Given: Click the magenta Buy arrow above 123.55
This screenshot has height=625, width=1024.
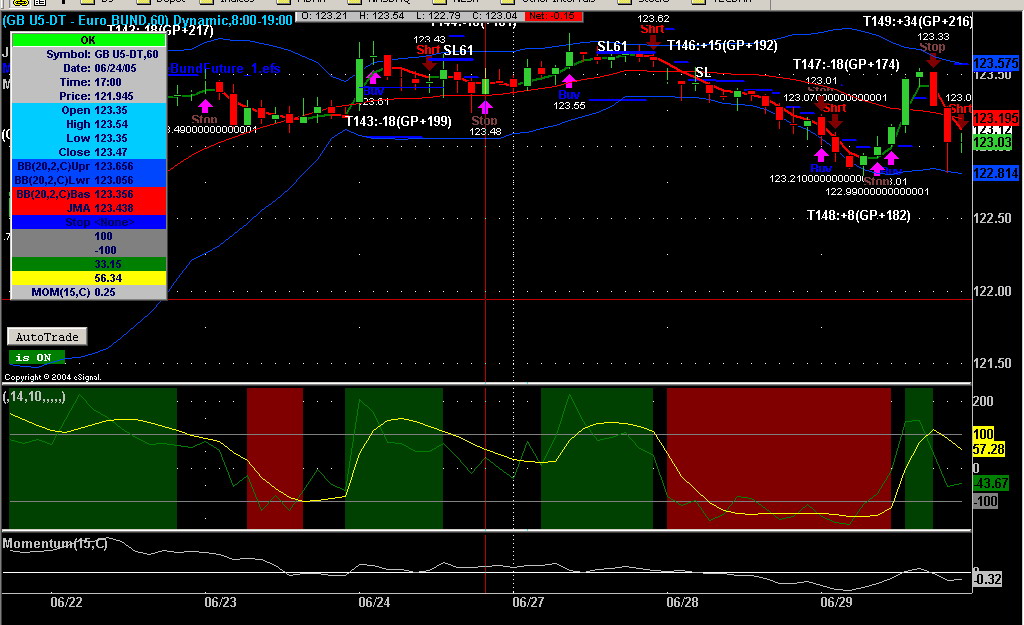Looking at the screenshot, I should pos(569,78).
